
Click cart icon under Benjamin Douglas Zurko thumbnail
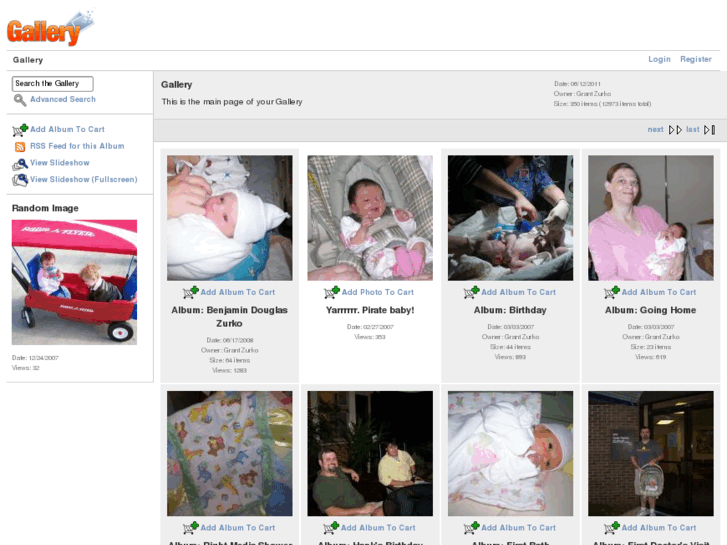point(191,293)
